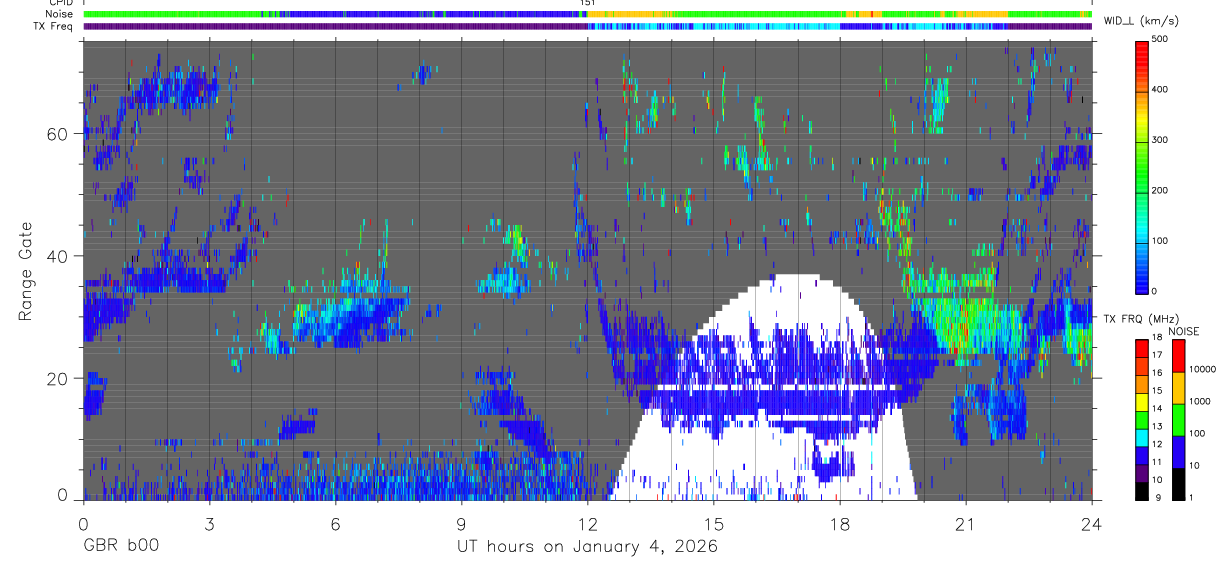Click the blue segment of NOISE color bar
Screen dimensions: 1228x567
(x=1179, y=452)
